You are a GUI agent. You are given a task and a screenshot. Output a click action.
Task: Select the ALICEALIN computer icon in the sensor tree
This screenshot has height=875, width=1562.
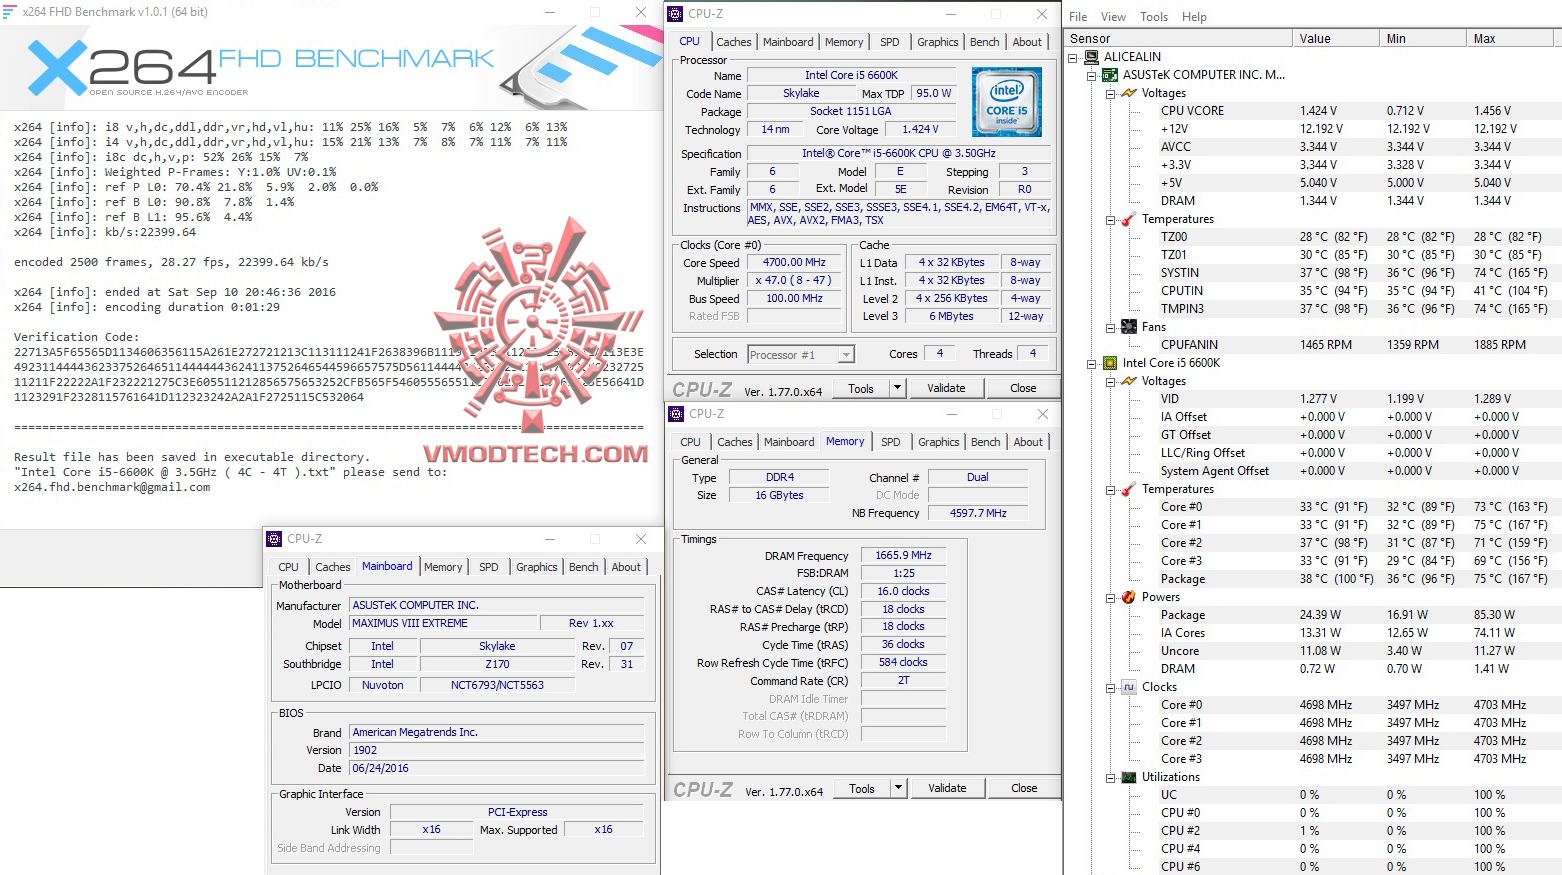coord(1092,57)
